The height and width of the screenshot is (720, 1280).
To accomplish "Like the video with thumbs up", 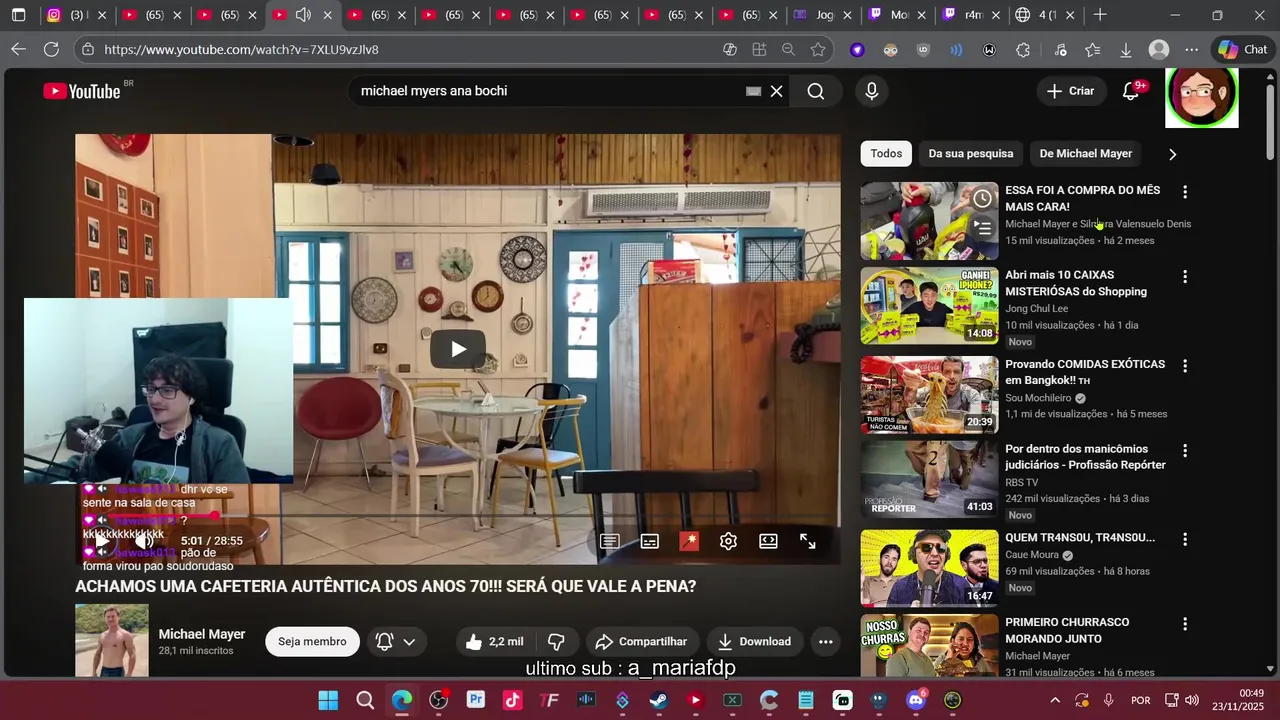I will [x=495, y=641].
